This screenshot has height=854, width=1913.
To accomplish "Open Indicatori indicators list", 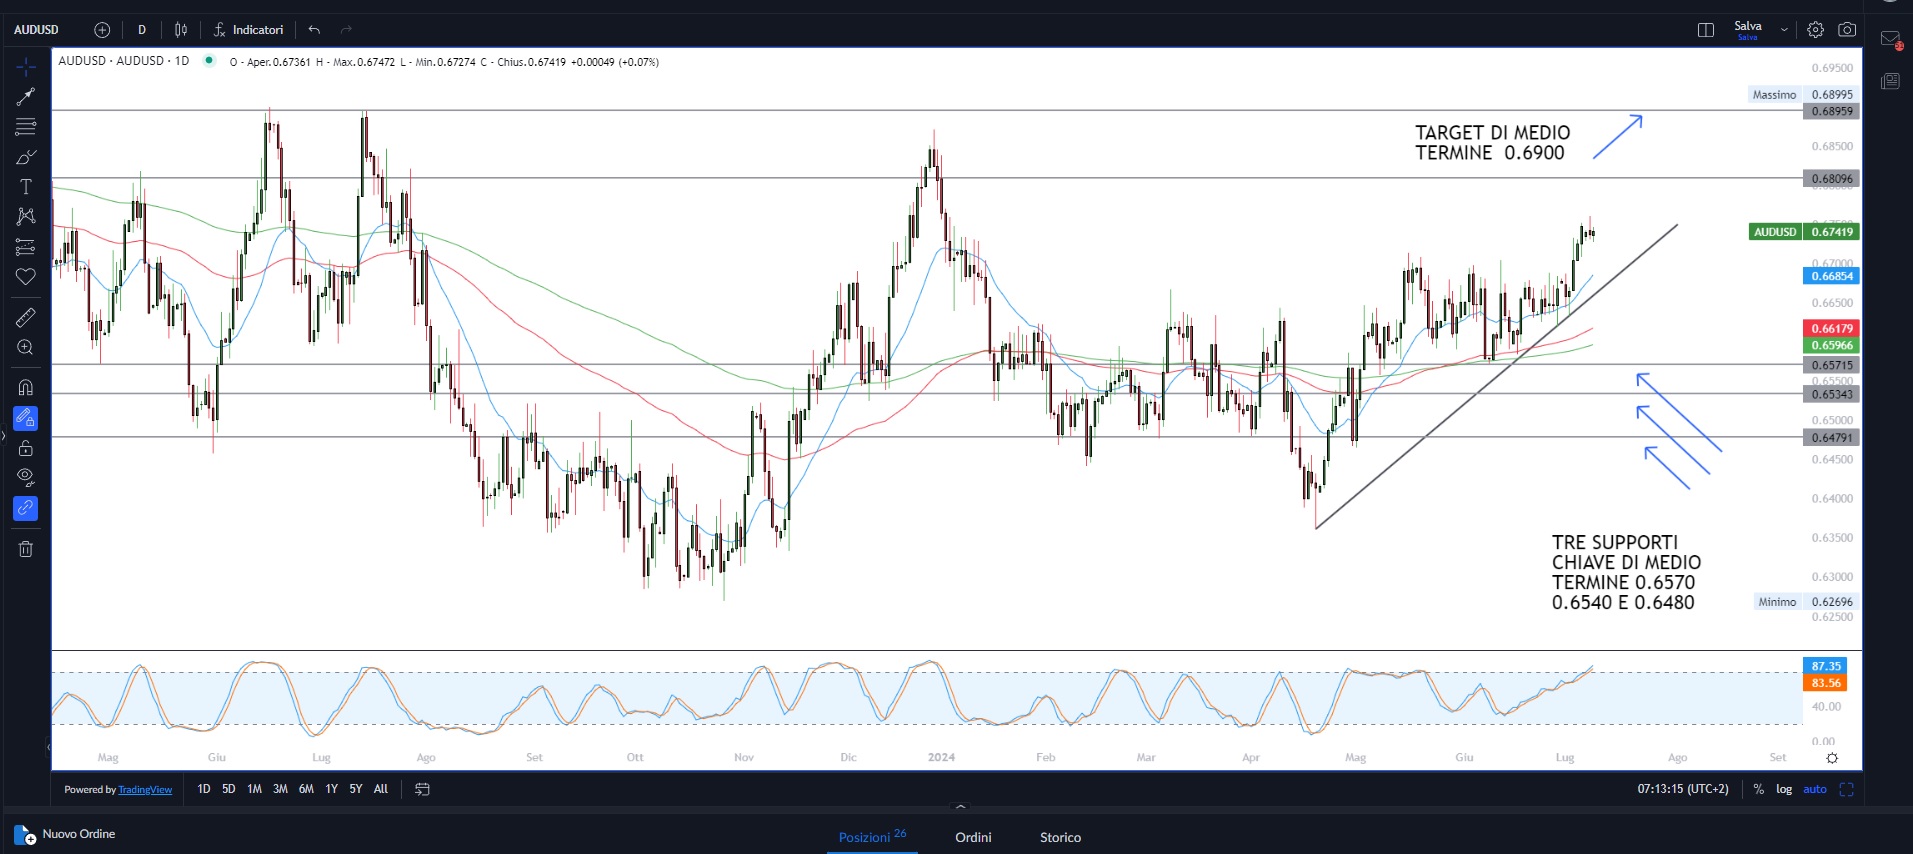I will point(249,30).
